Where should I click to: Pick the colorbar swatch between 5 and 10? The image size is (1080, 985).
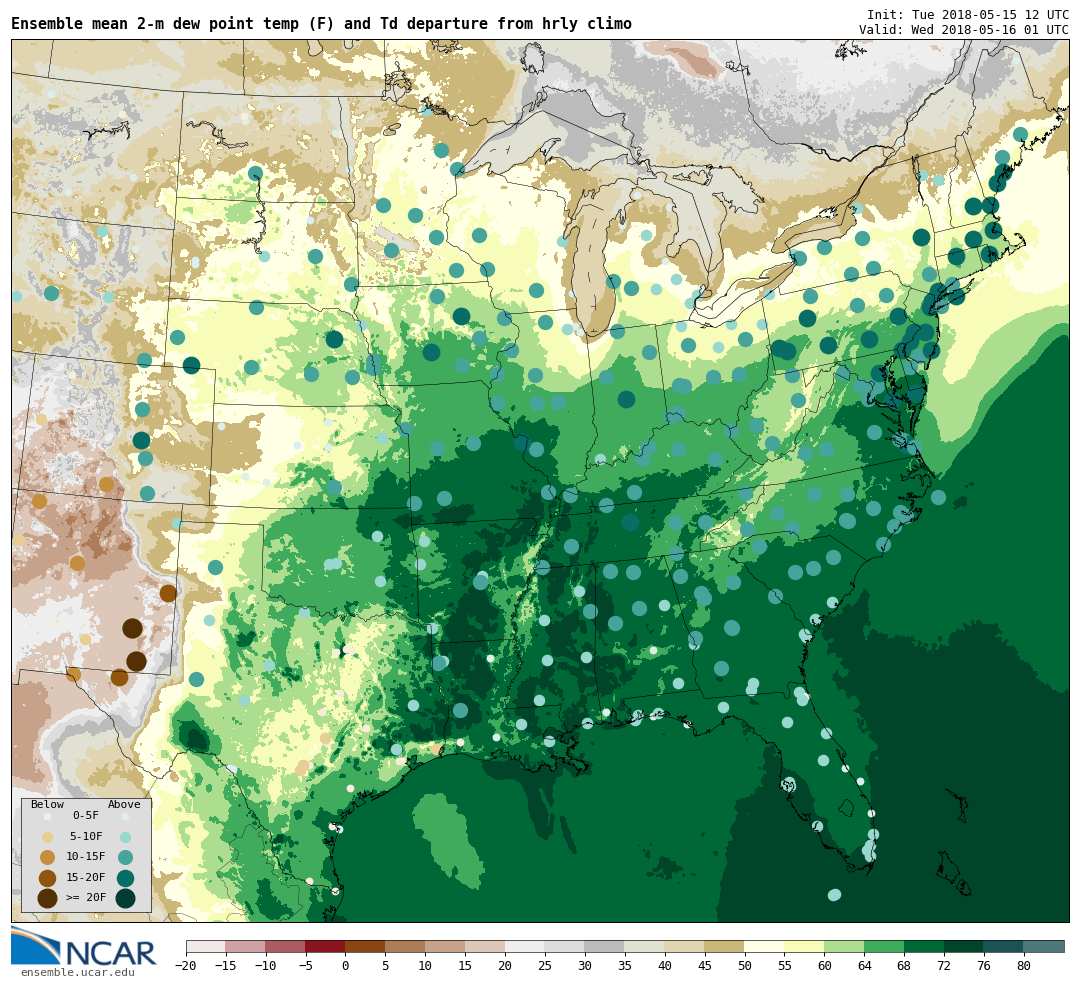[406, 946]
